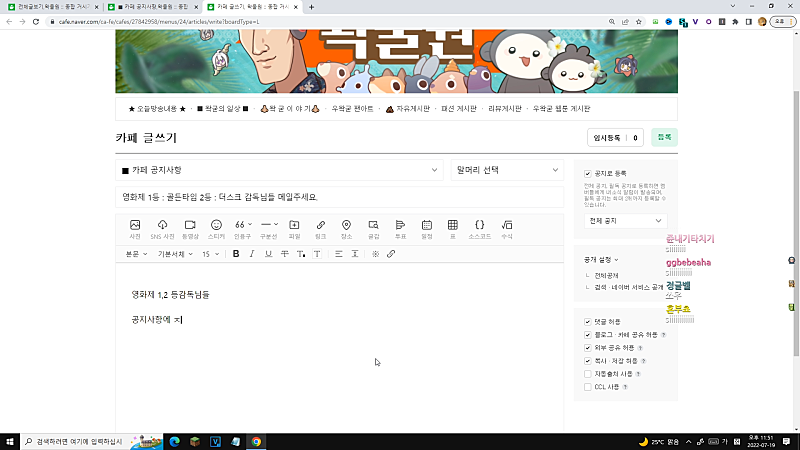Image resolution: width=800 pixels, height=450 pixels.
Task: Reload the page with refresh icon
Action: (36, 22)
